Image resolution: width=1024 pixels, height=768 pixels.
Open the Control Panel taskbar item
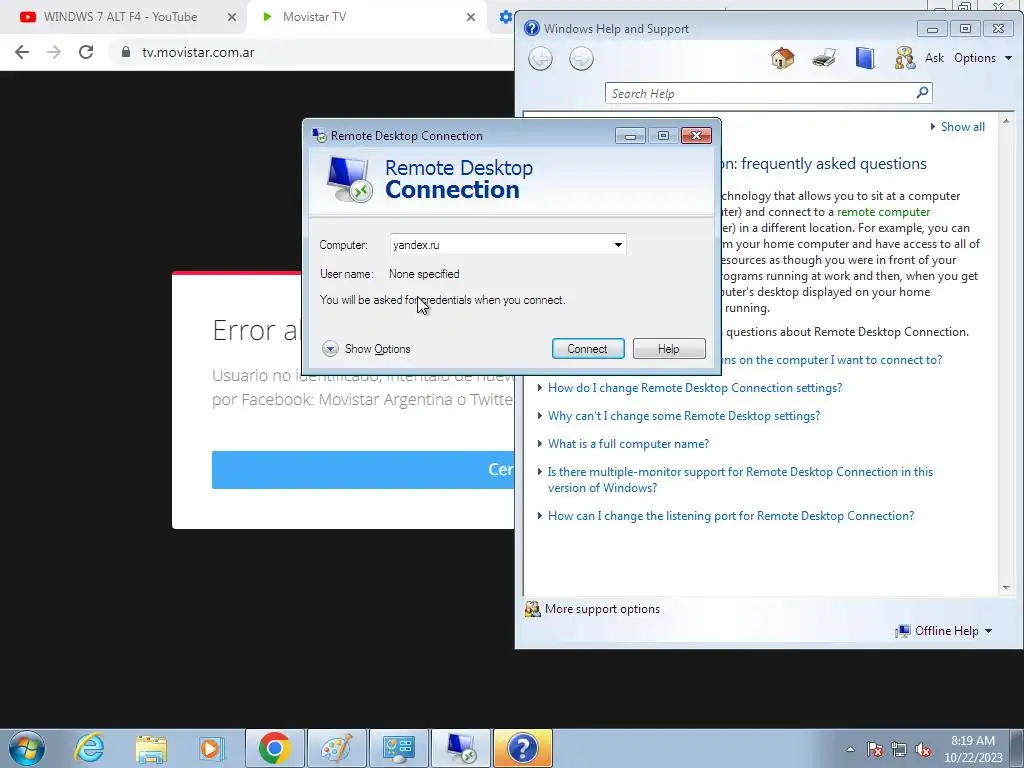(399, 748)
